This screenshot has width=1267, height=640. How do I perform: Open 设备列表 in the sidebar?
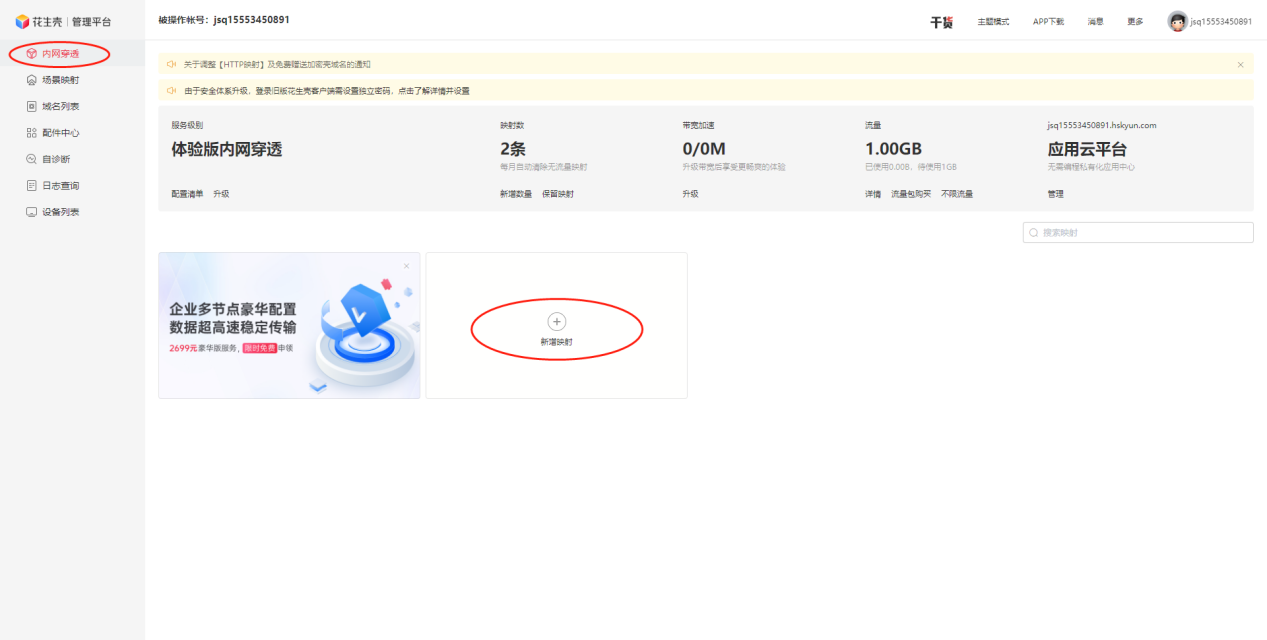[60, 212]
